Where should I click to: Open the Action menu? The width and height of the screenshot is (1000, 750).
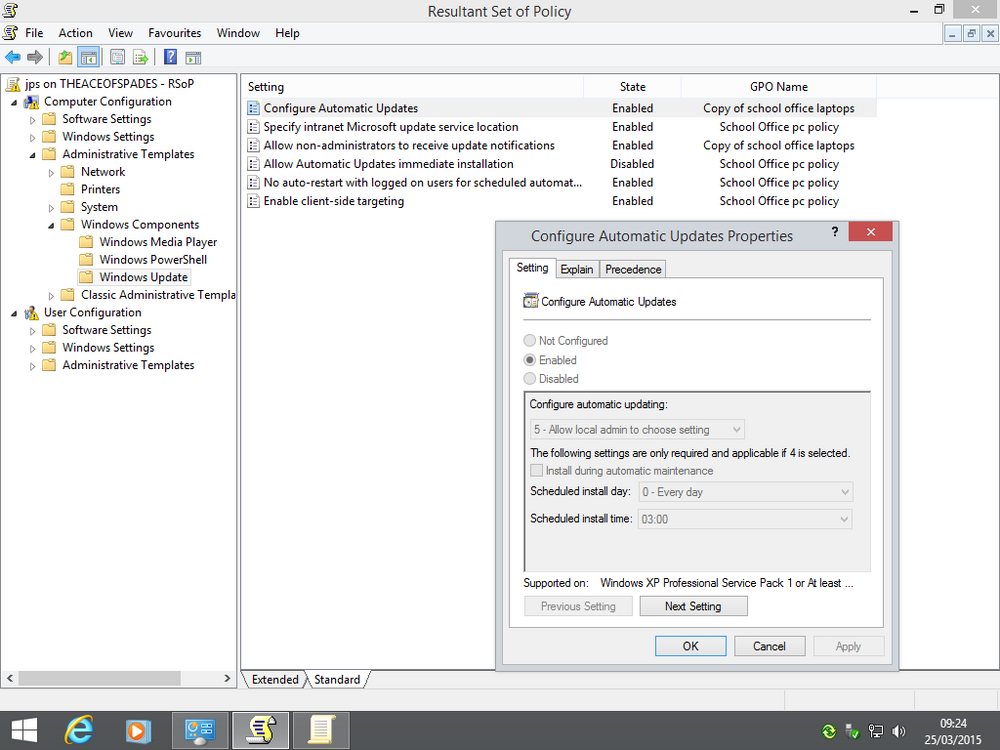(75, 33)
